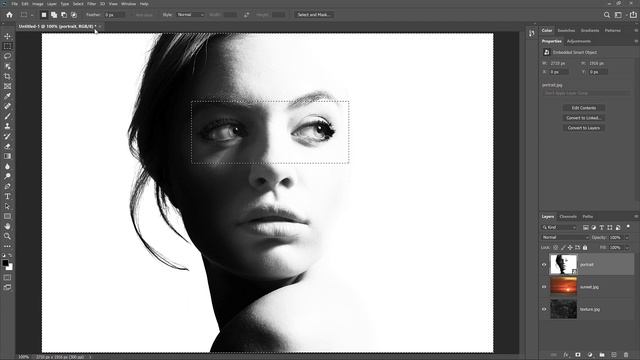Open the Style dropdown set to Normal
This screenshot has width=640, height=360.
point(190,15)
